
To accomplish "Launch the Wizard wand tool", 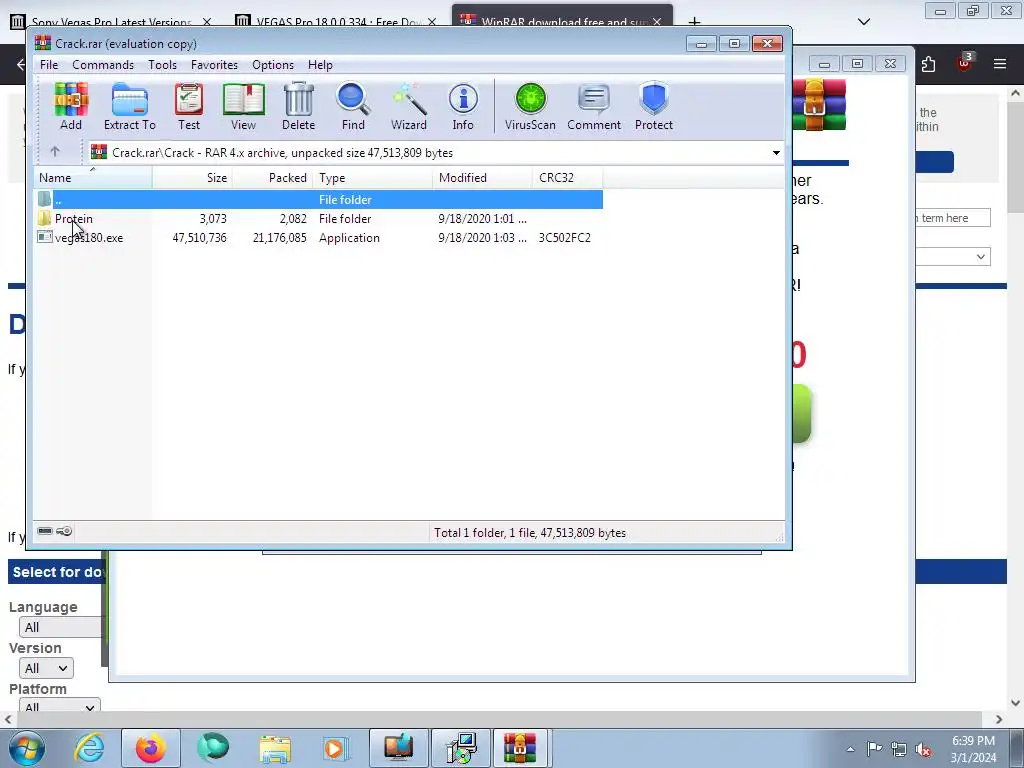I will pyautogui.click(x=409, y=106).
